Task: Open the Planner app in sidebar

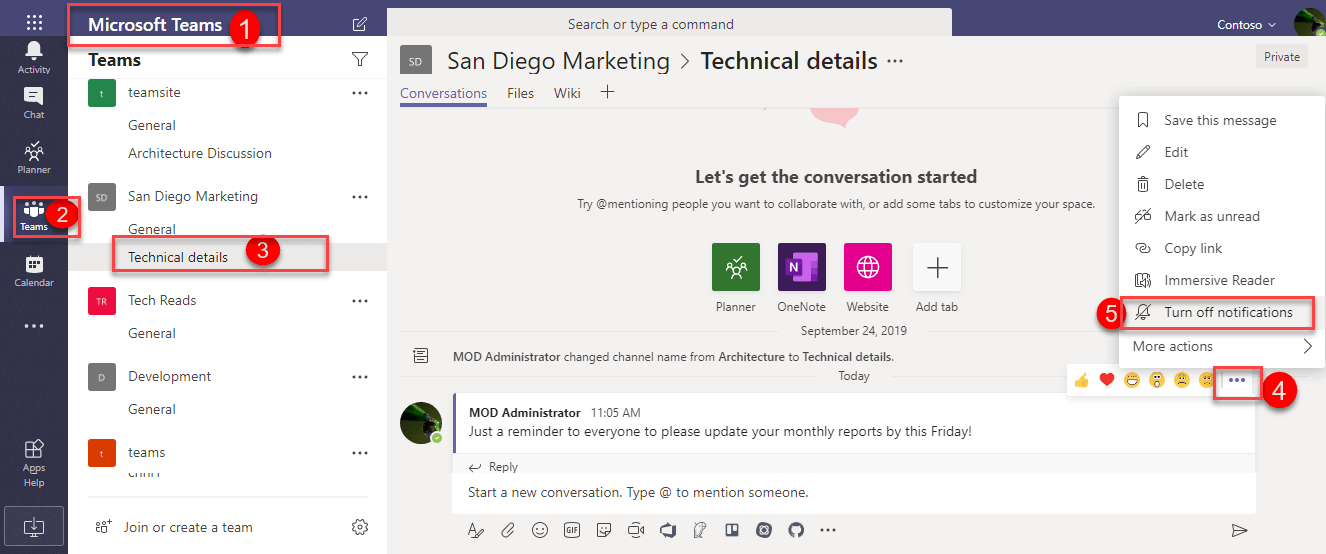Action: (x=34, y=157)
